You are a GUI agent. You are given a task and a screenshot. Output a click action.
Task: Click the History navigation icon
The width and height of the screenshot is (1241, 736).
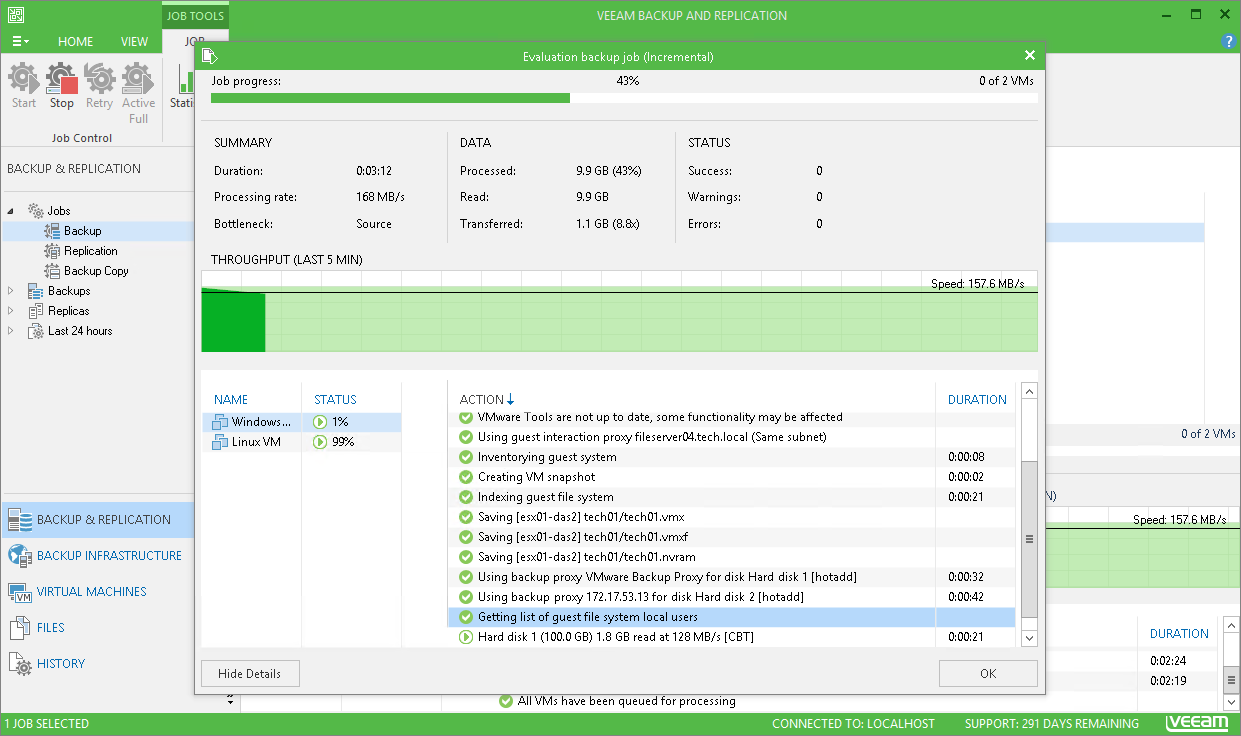[x=20, y=664]
